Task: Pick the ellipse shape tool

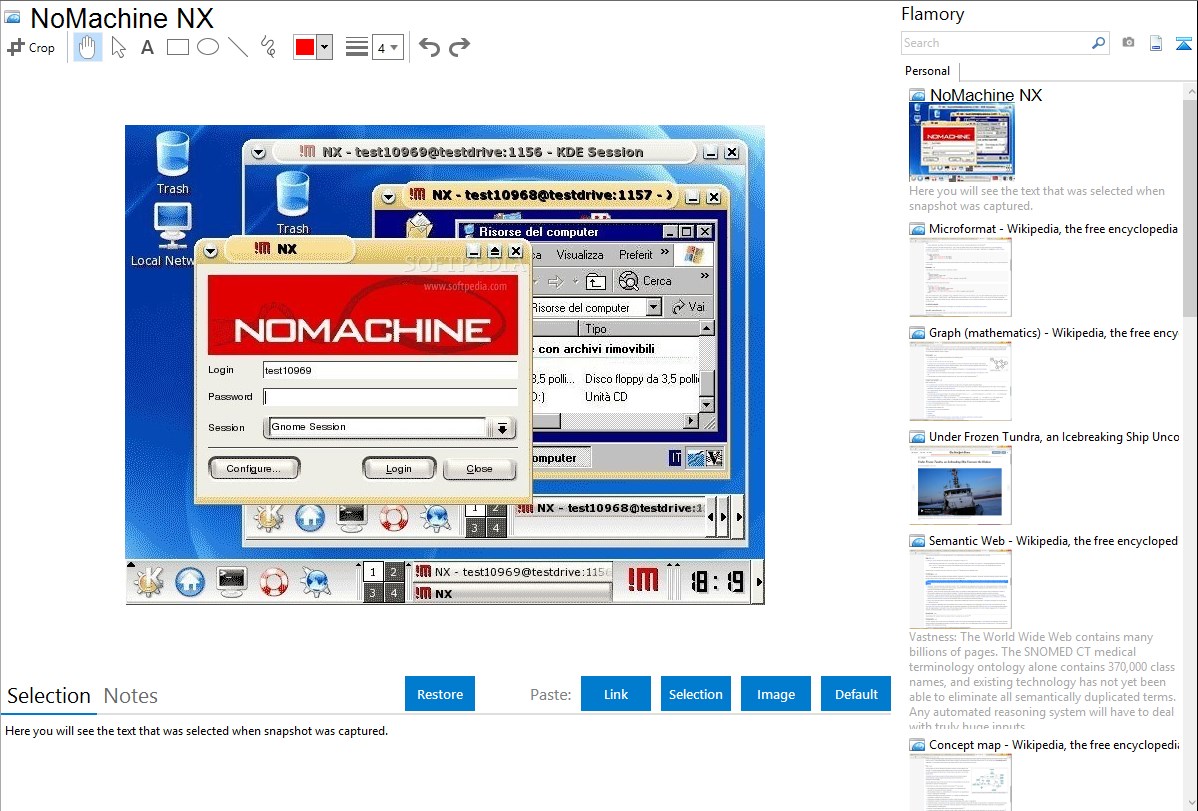Action: pos(207,47)
